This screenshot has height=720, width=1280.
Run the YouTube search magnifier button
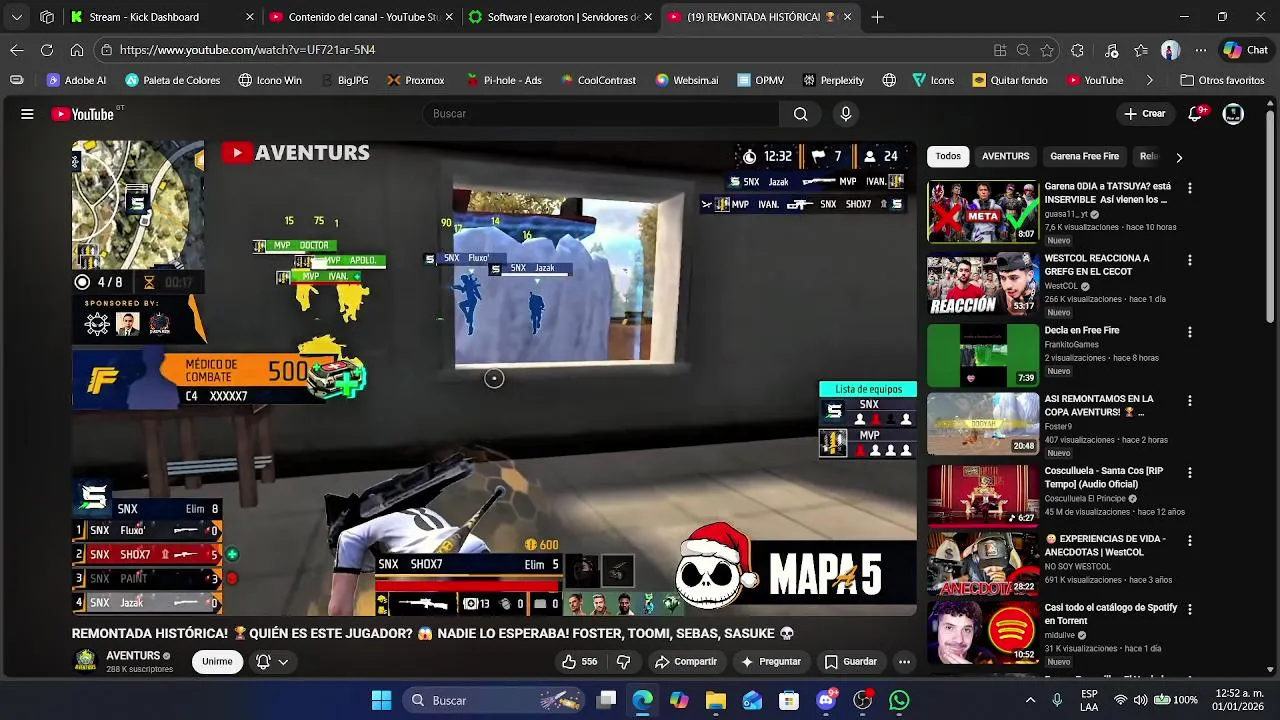coord(800,114)
